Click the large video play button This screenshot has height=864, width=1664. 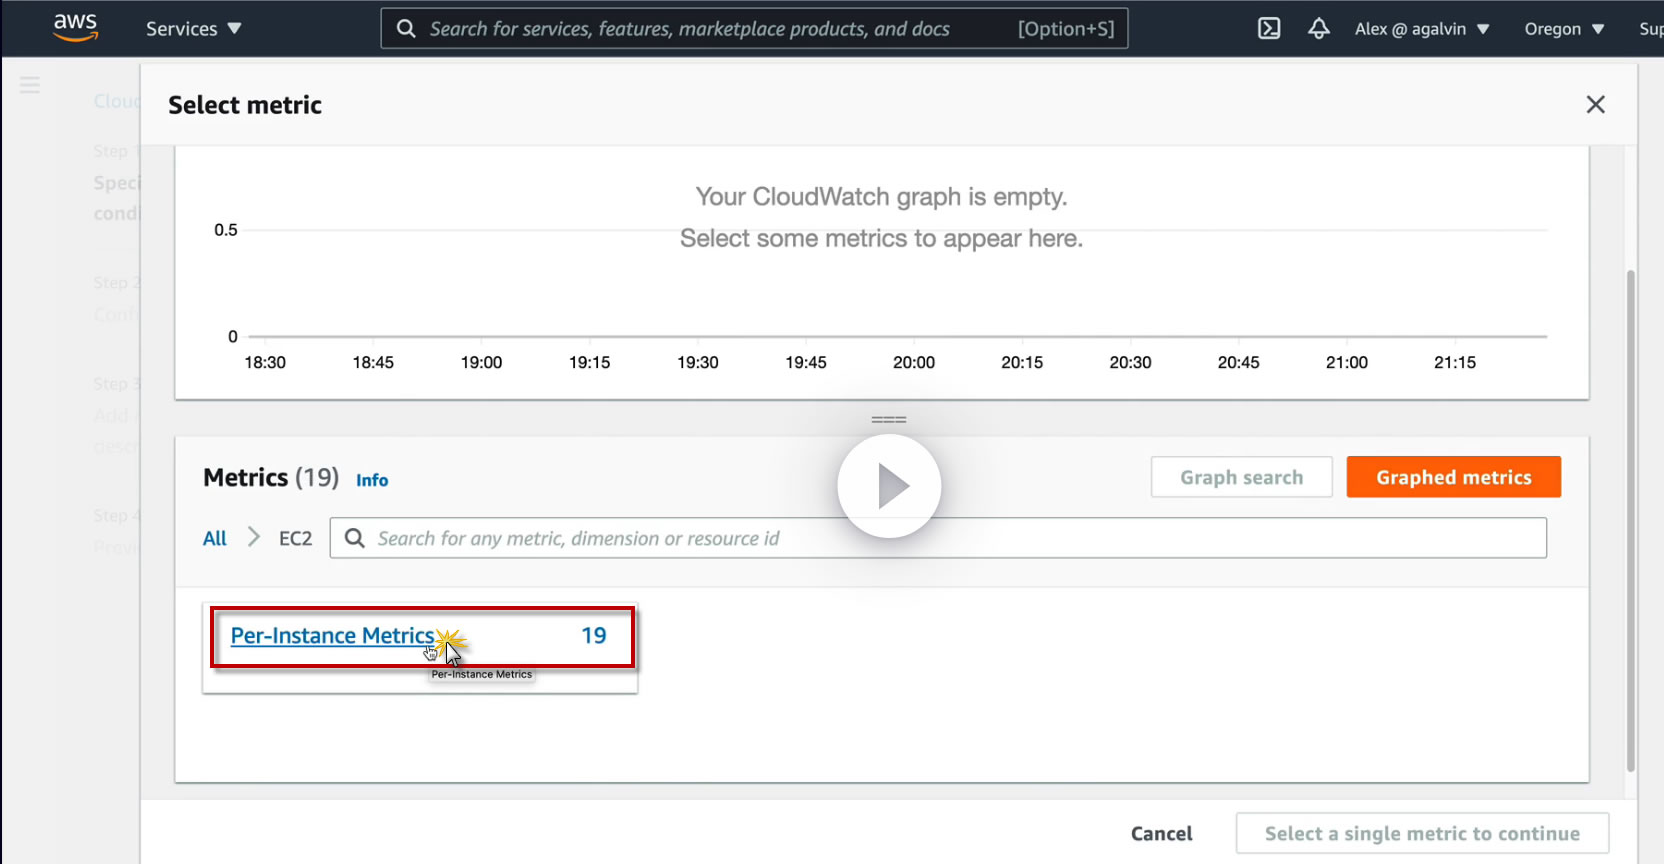pyautogui.click(x=889, y=486)
